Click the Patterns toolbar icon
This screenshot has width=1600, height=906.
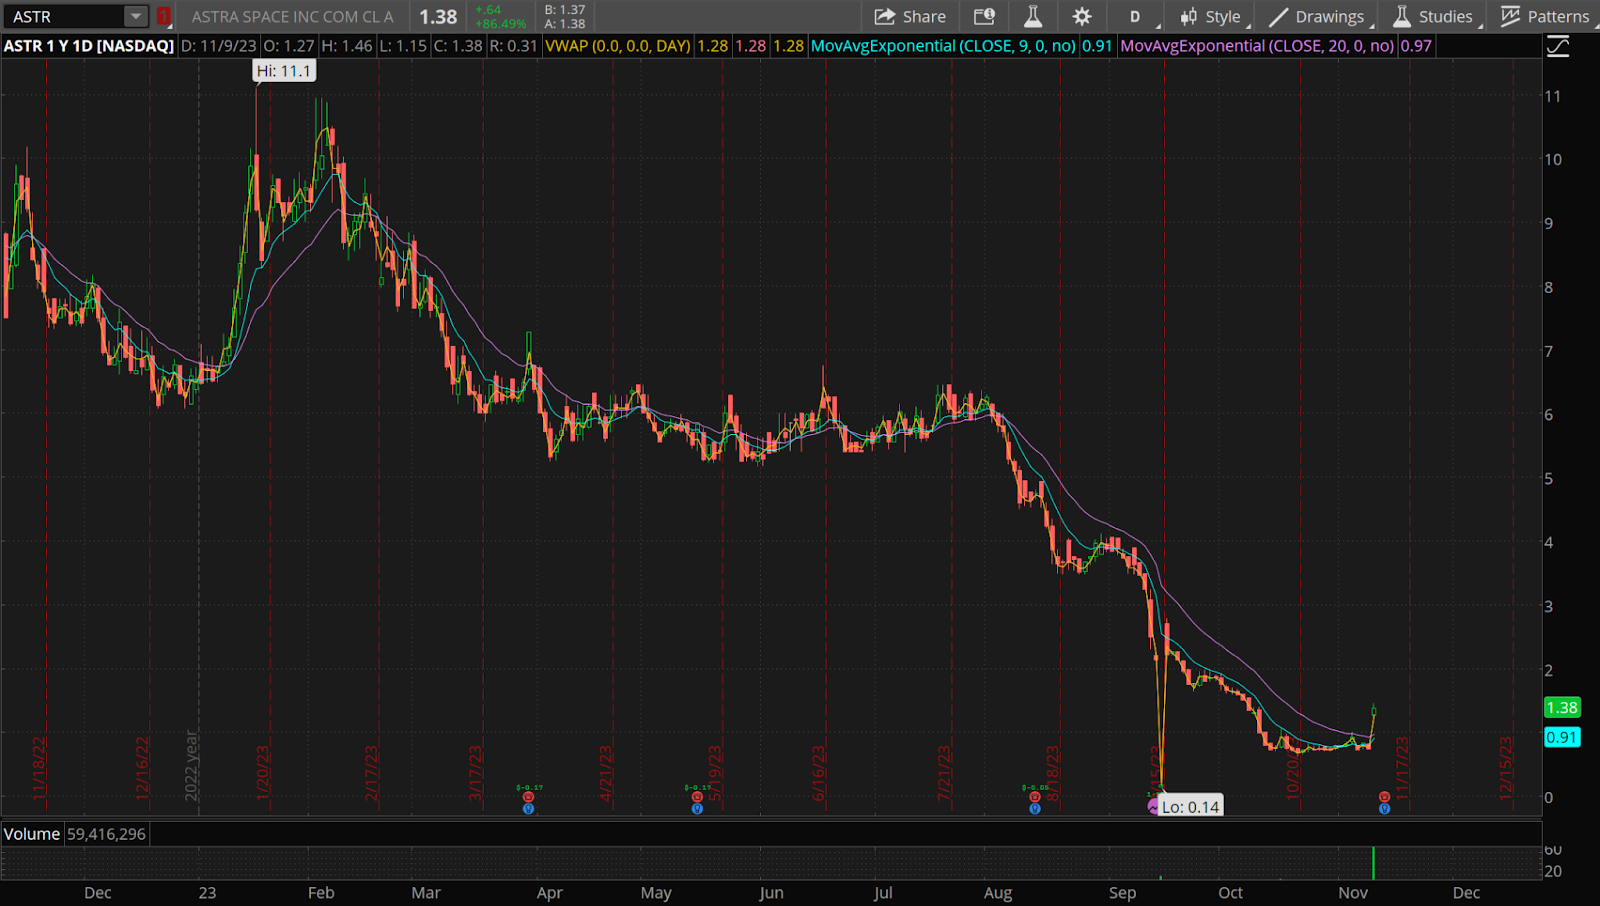pos(1545,16)
